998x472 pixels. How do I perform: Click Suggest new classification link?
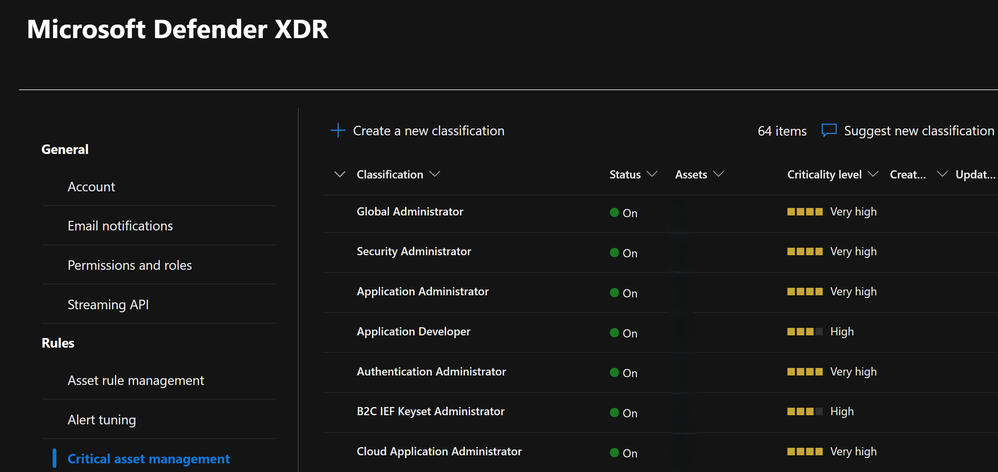pos(919,130)
